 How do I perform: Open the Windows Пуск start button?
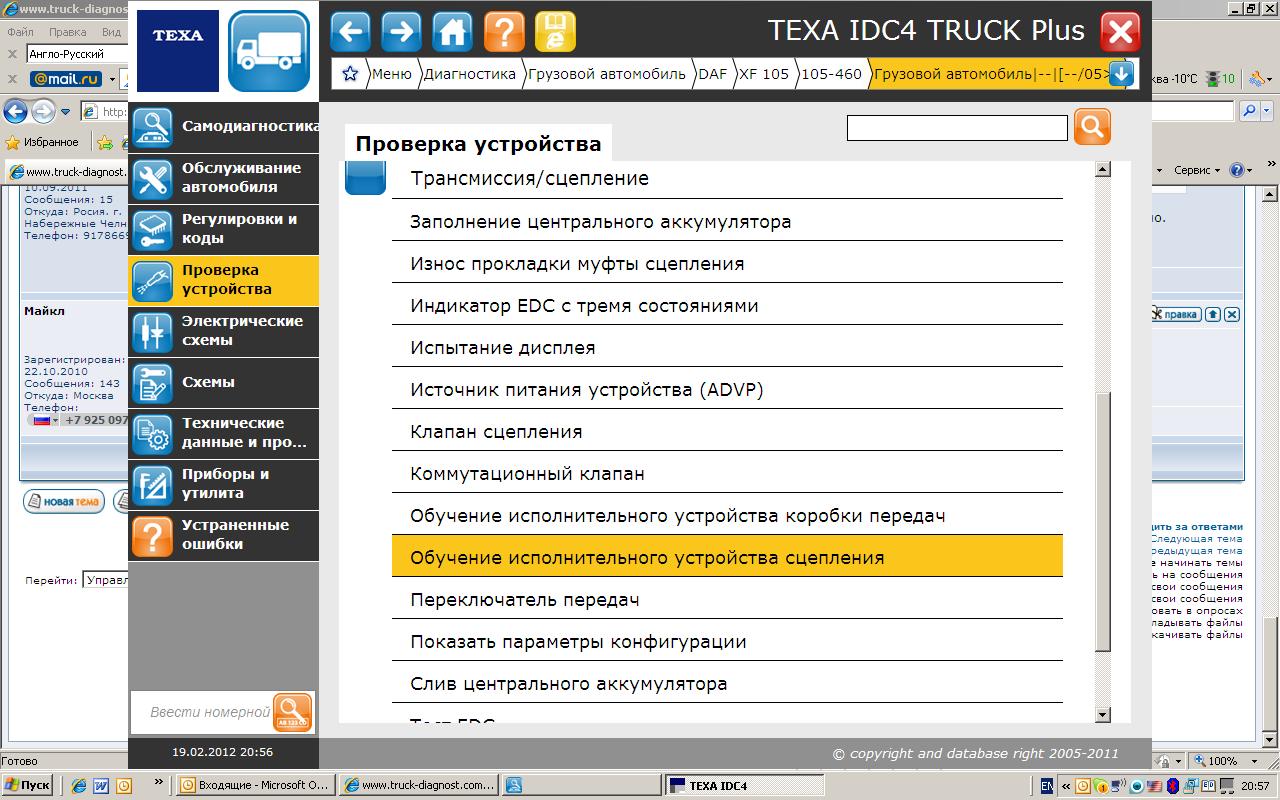click(28, 785)
